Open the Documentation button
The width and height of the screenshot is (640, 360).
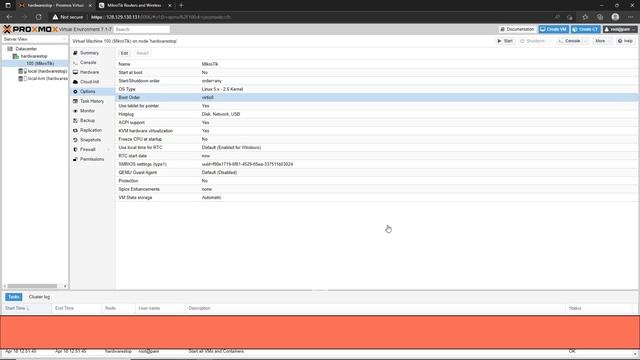(517, 29)
